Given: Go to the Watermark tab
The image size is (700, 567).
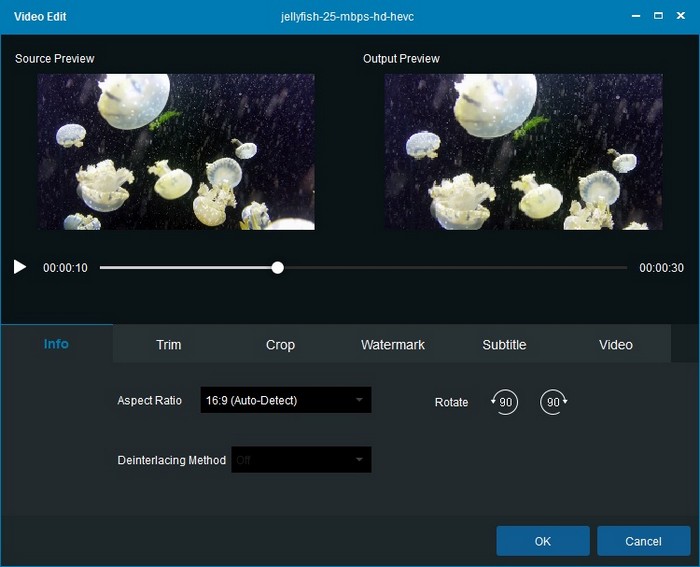Looking at the screenshot, I should [x=392, y=344].
